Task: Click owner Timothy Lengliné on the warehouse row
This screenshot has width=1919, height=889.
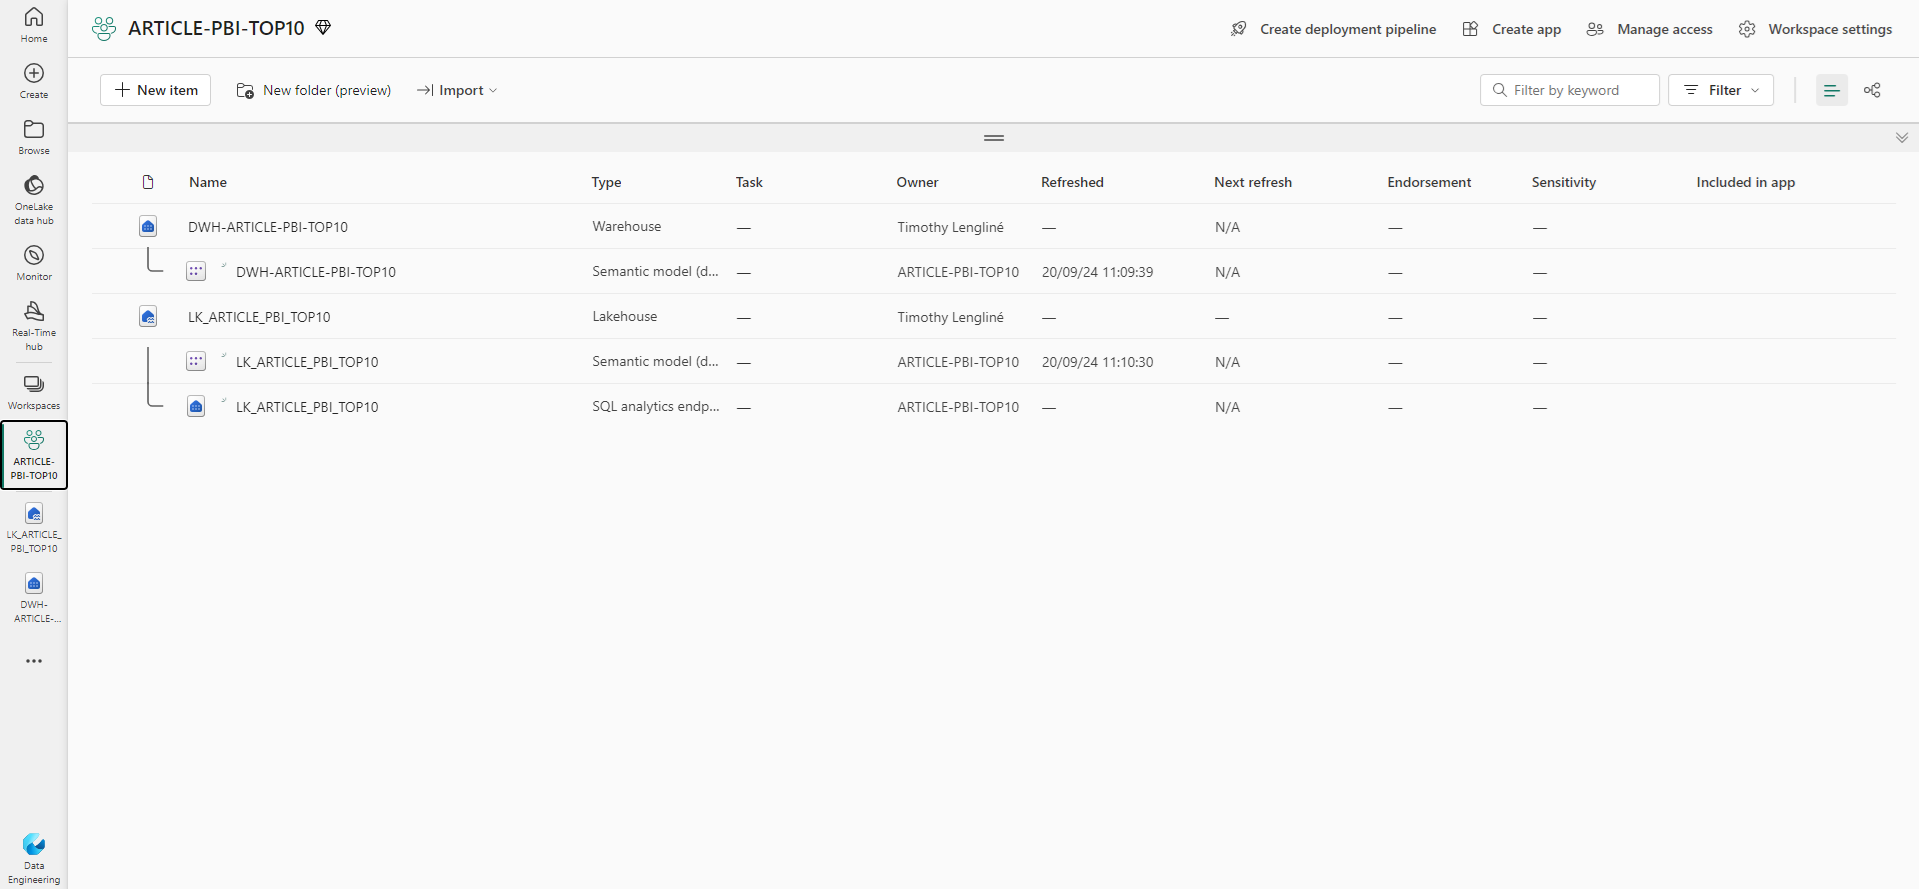Action: (950, 227)
